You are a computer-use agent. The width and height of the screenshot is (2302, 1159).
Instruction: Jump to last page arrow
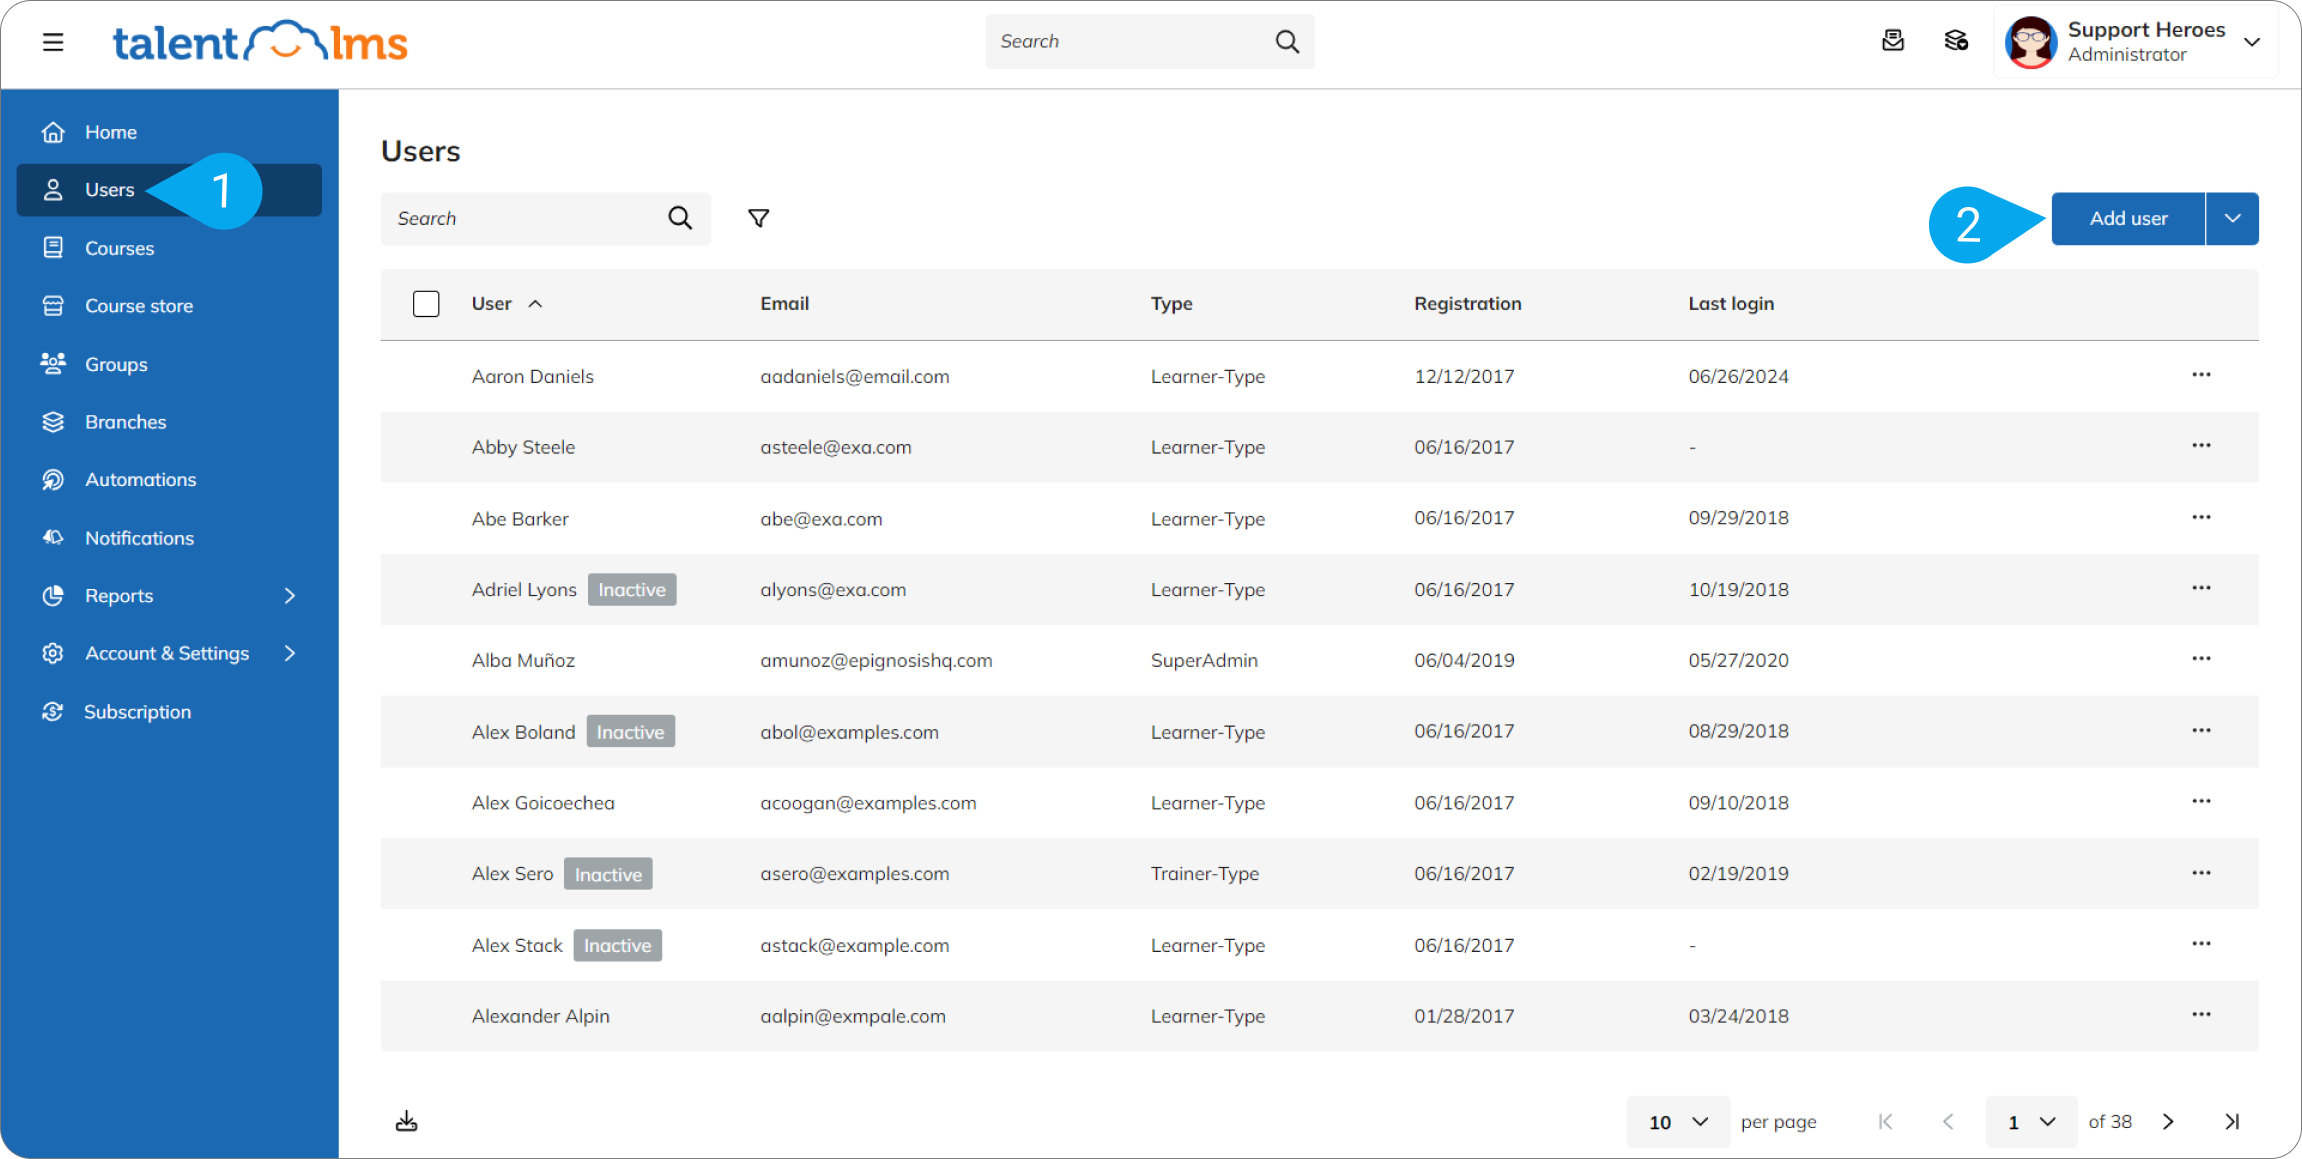pyautogui.click(x=2232, y=1122)
